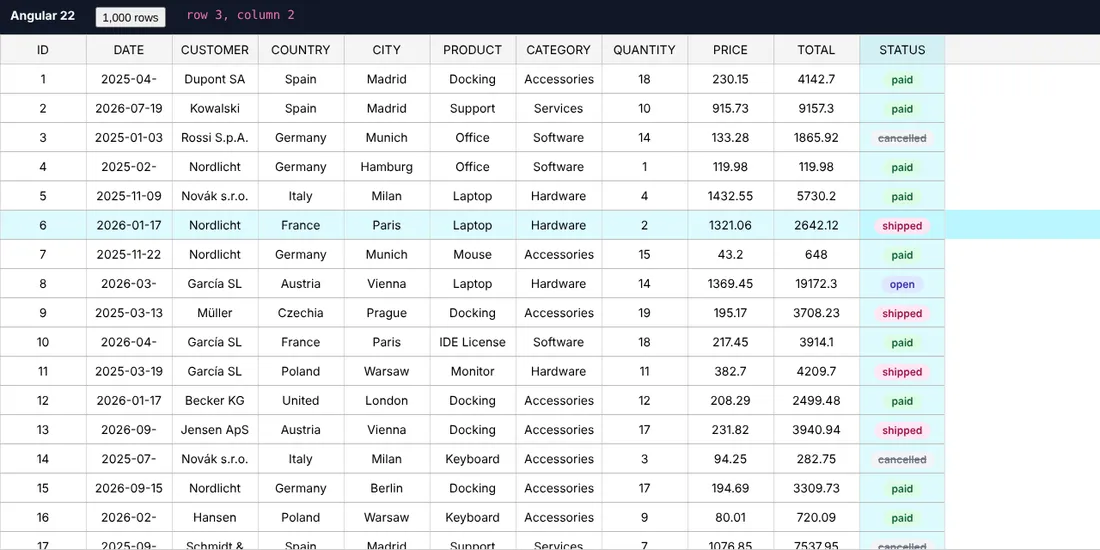Click customer cell Kowalski
The width and height of the screenshot is (1100, 550).
click(215, 109)
